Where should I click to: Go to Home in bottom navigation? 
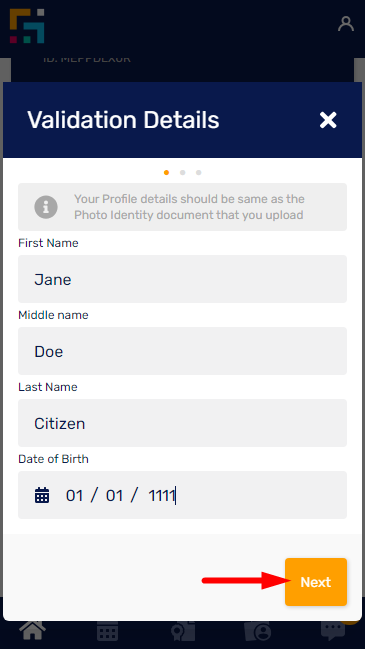(x=33, y=631)
